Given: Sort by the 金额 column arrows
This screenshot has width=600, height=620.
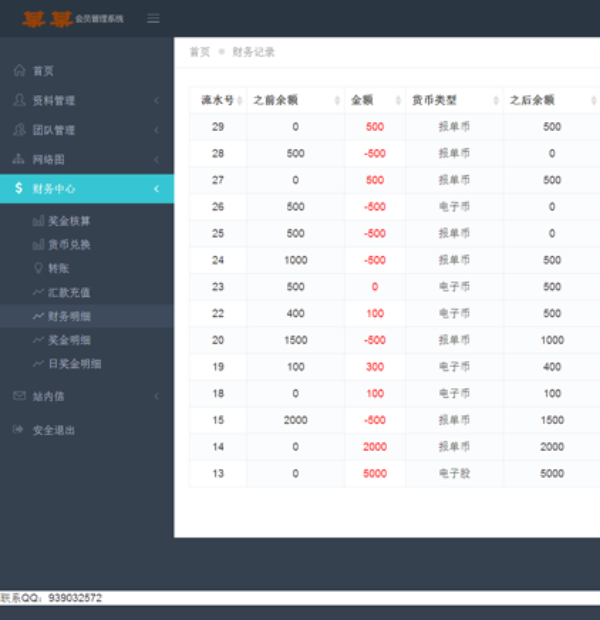Looking at the screenshot, I should (x=398, y=100).
